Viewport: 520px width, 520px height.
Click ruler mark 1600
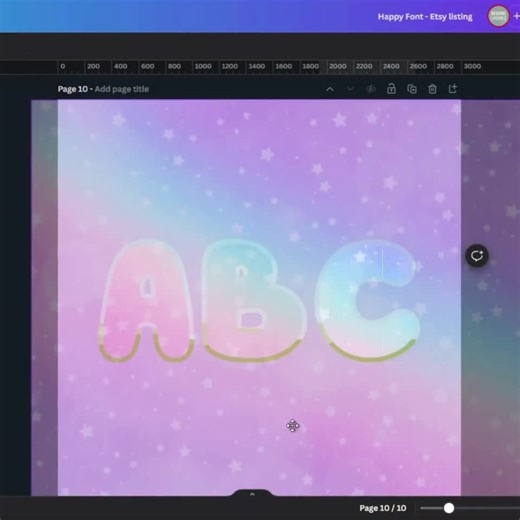tap(284, 66)
